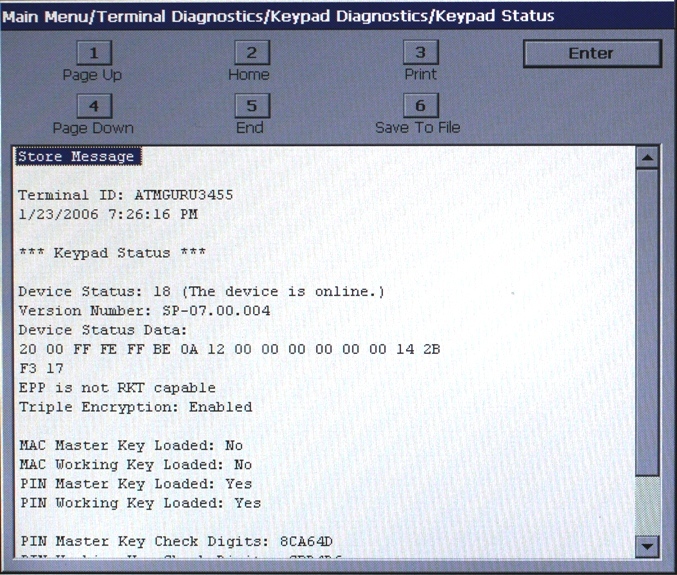Click the Enter button
Viewport: 677px width, 575px height.
click(591, 54)
